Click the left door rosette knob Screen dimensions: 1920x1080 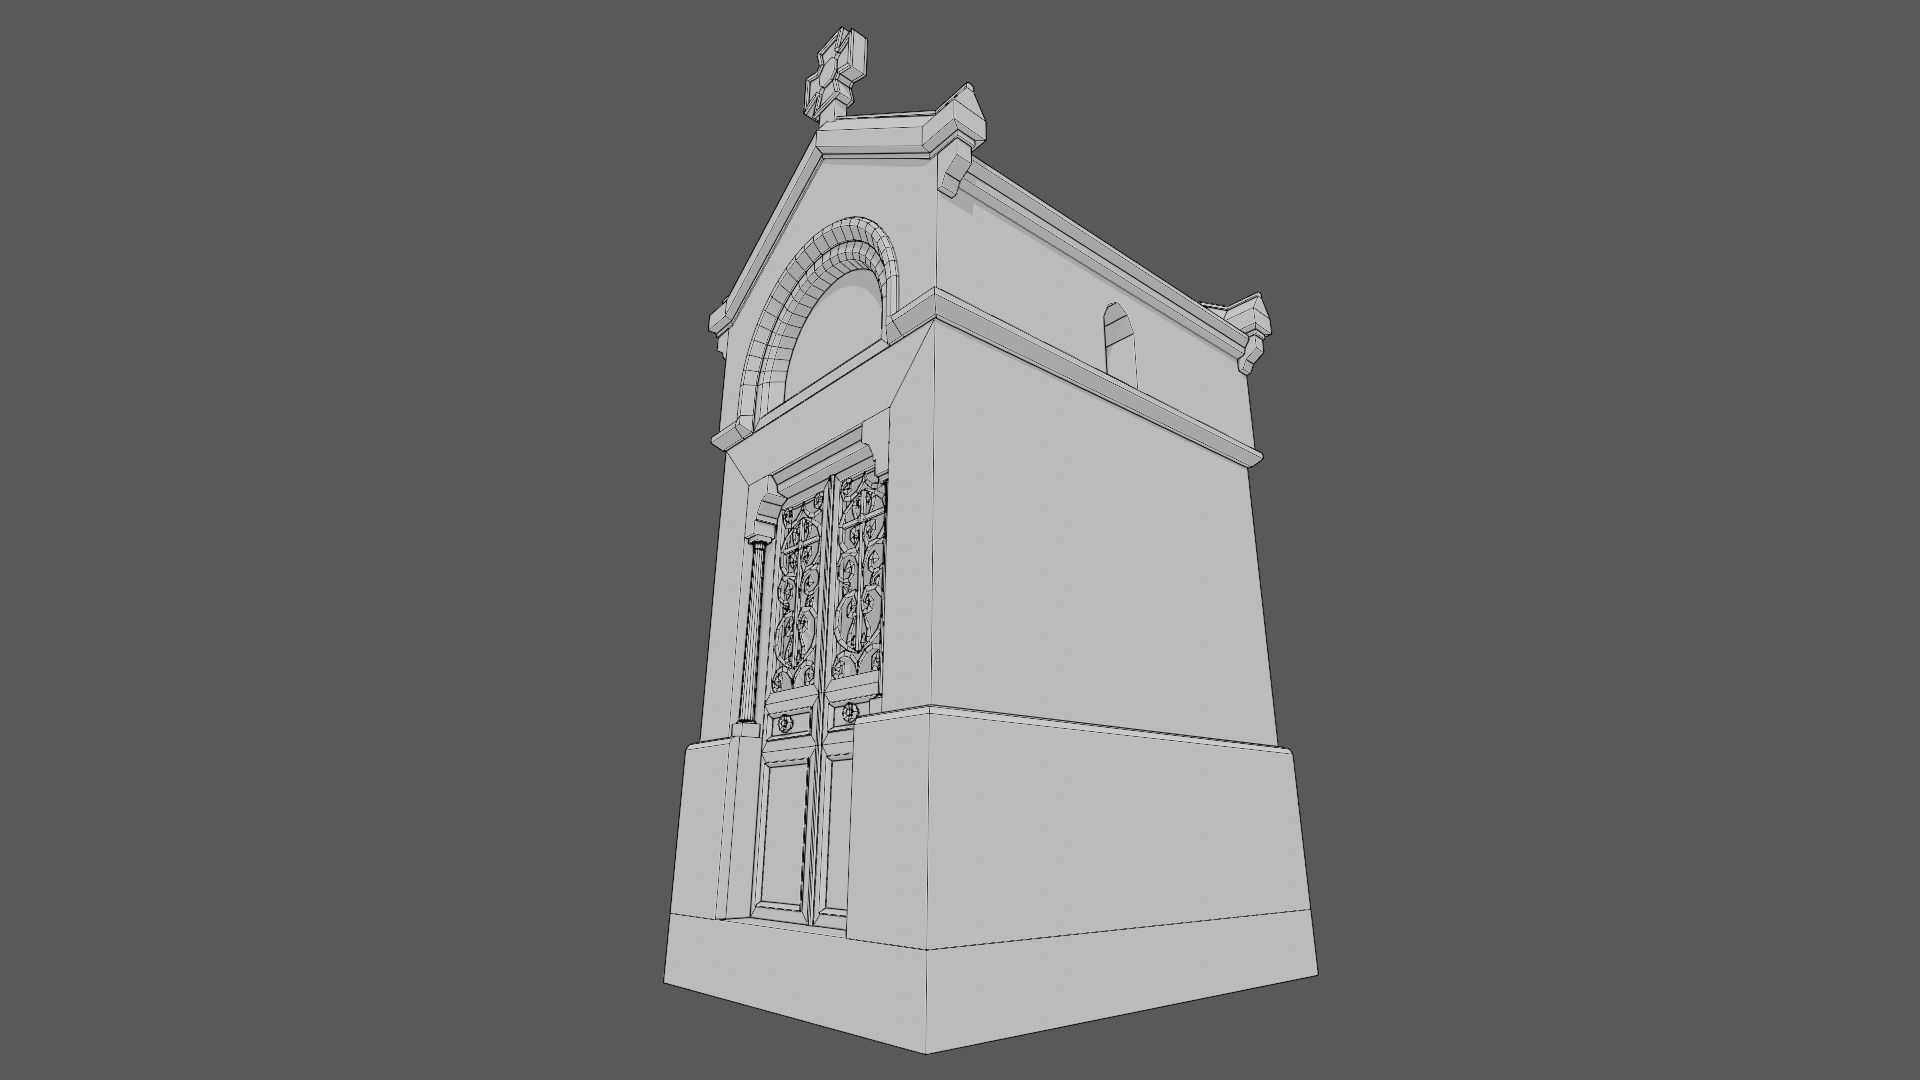point(786,723)
